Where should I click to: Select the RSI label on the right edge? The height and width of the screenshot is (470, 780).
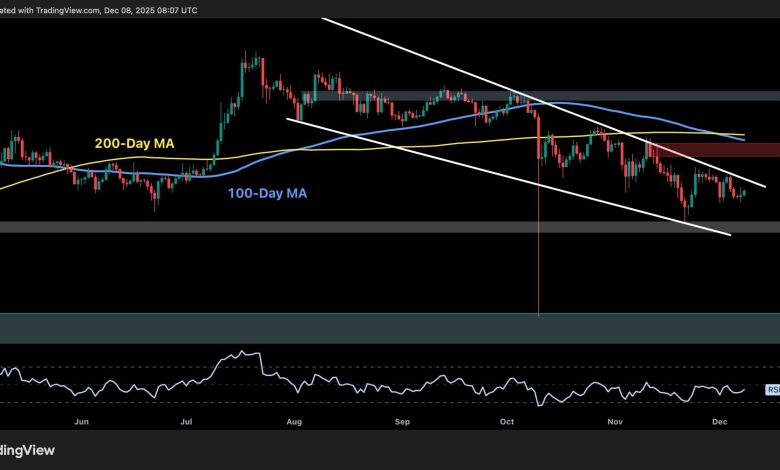[773, 390]
